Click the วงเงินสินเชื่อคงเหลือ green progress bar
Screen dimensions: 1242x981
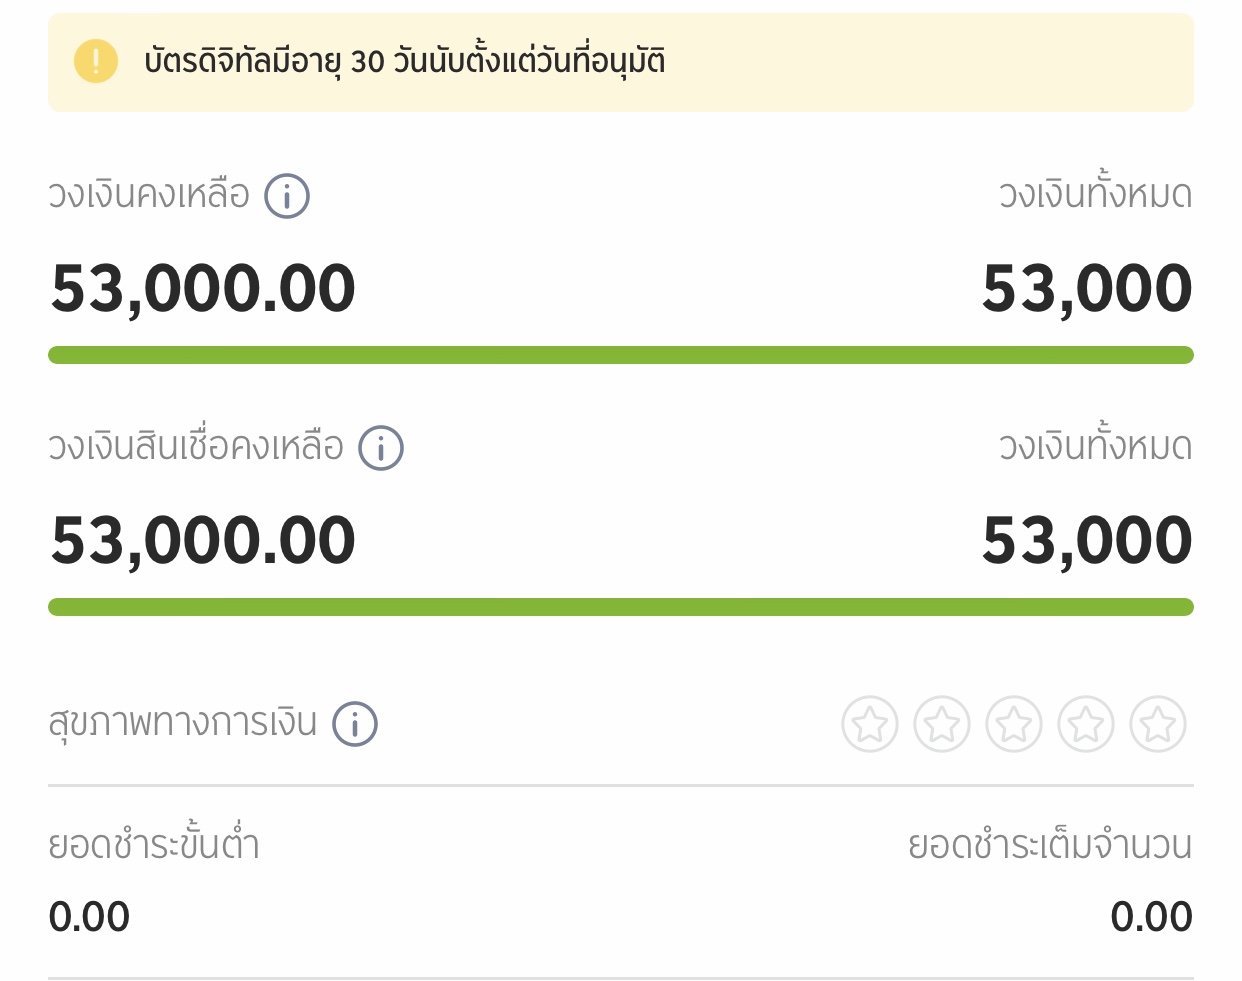tap(621, 607)
